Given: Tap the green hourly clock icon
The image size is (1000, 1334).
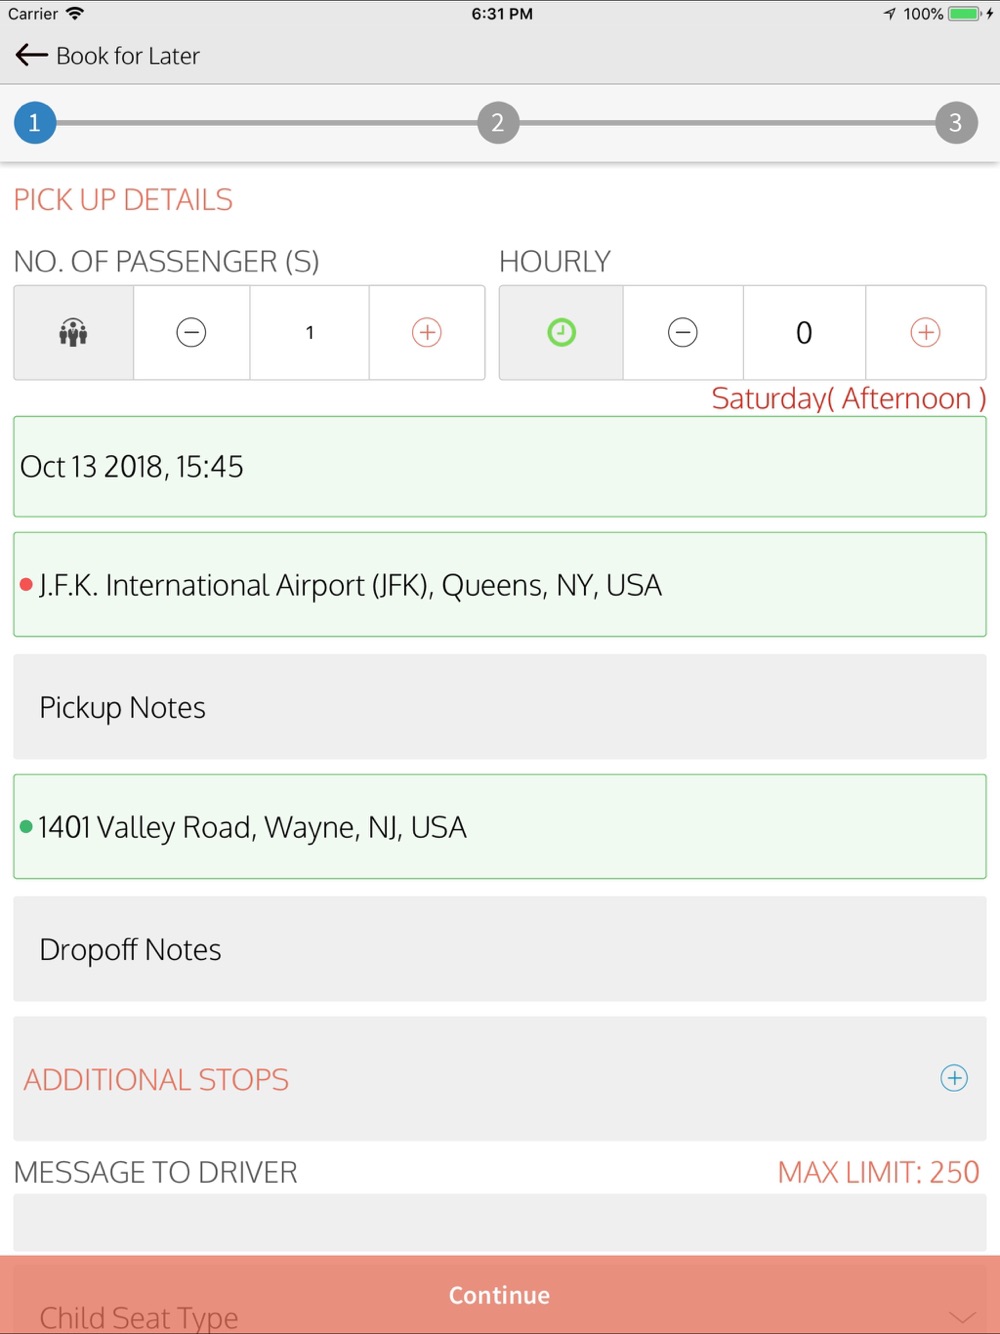Looking at the screenshot, I should [562, 333].
